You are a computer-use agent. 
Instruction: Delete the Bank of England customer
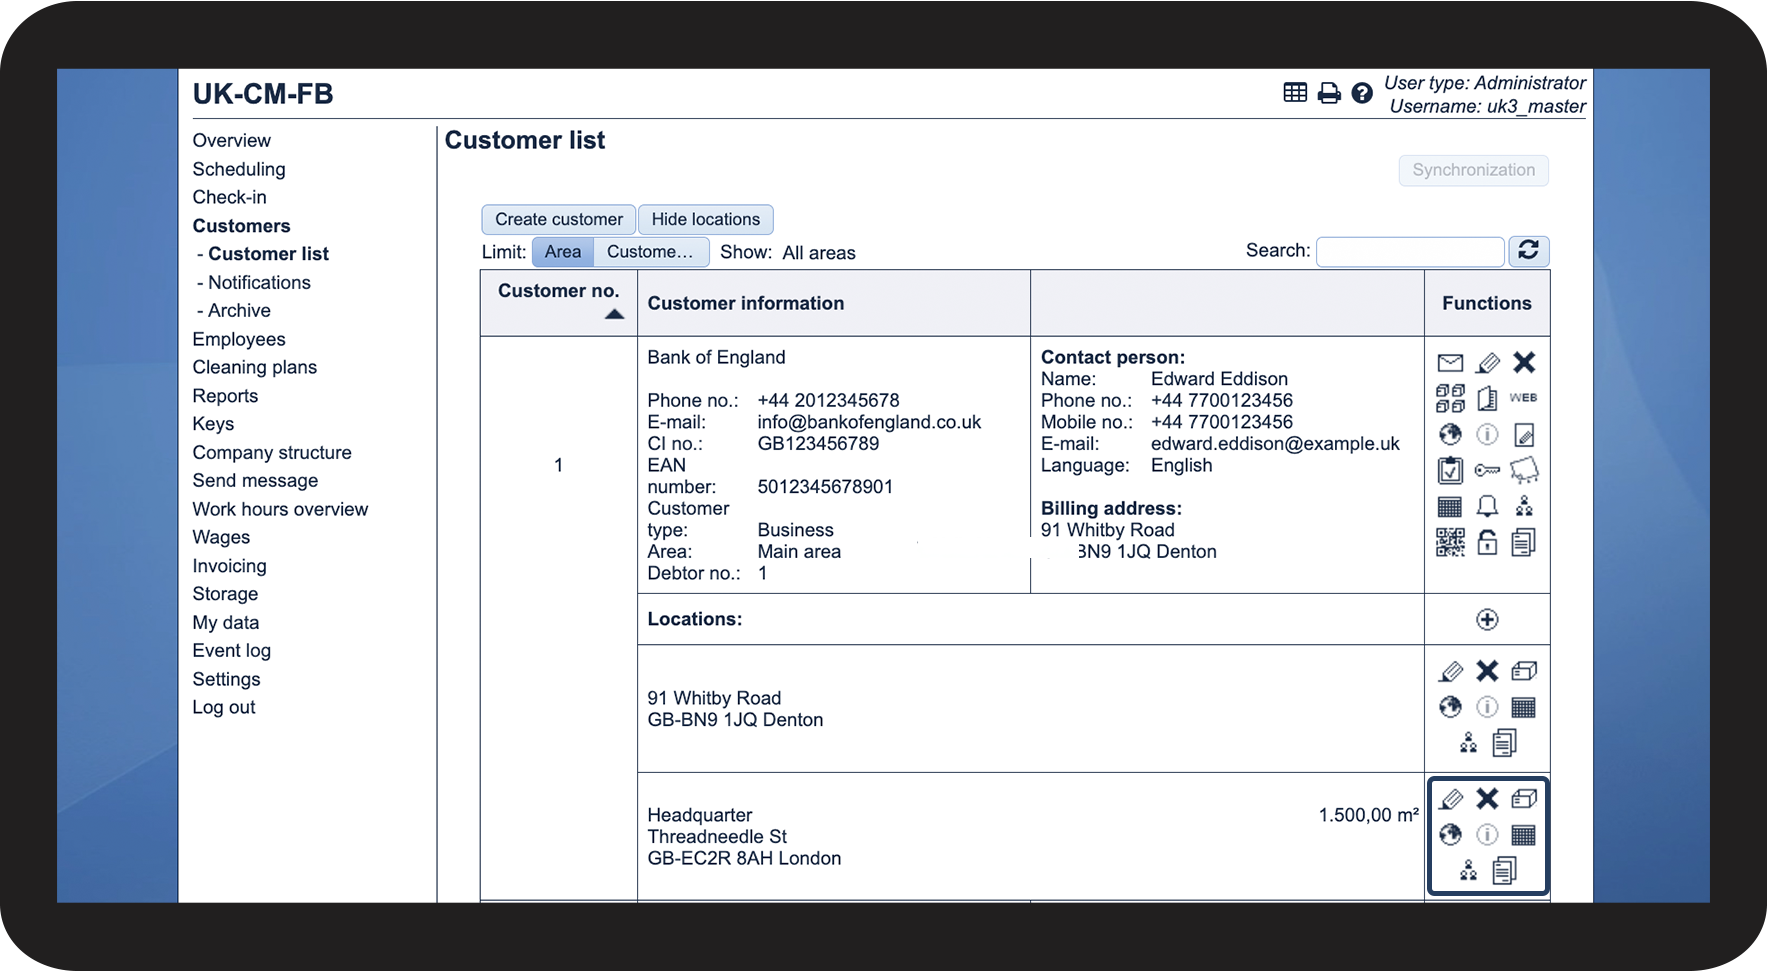click(1524, 362)
